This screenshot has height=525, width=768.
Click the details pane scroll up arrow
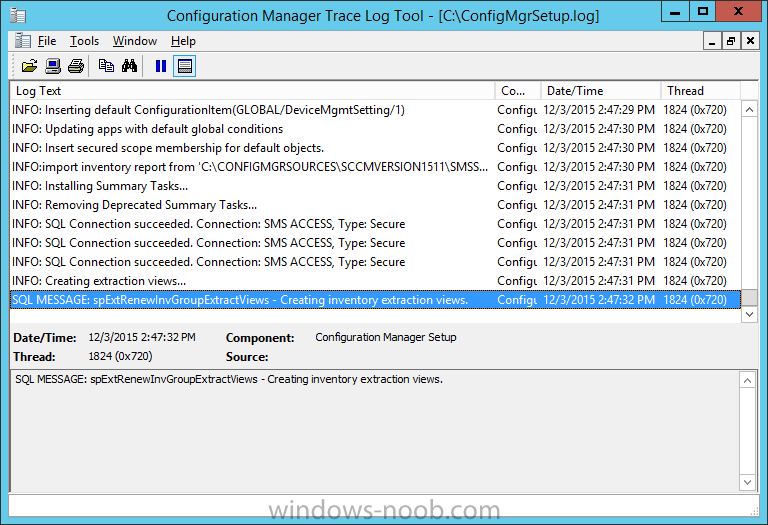click(x=747, y=380)
